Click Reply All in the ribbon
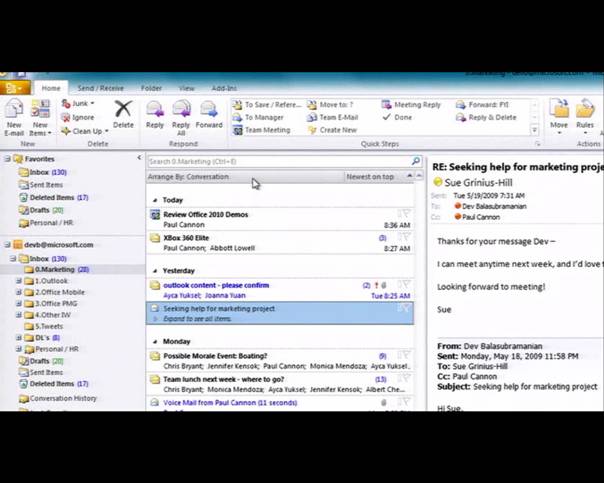Viewport: 604px width, 483px height. click(181, 117)
